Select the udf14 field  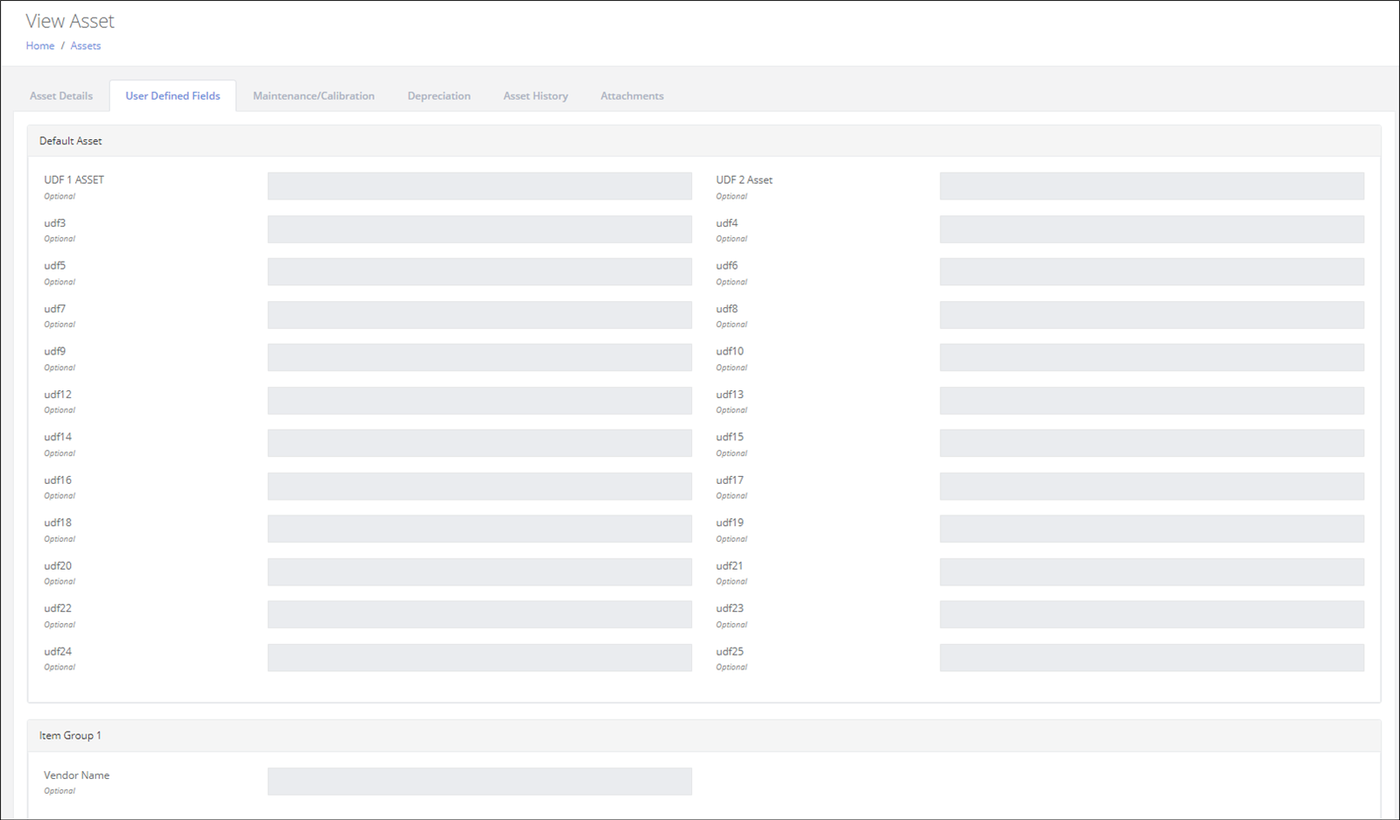[x=480, y=443]
